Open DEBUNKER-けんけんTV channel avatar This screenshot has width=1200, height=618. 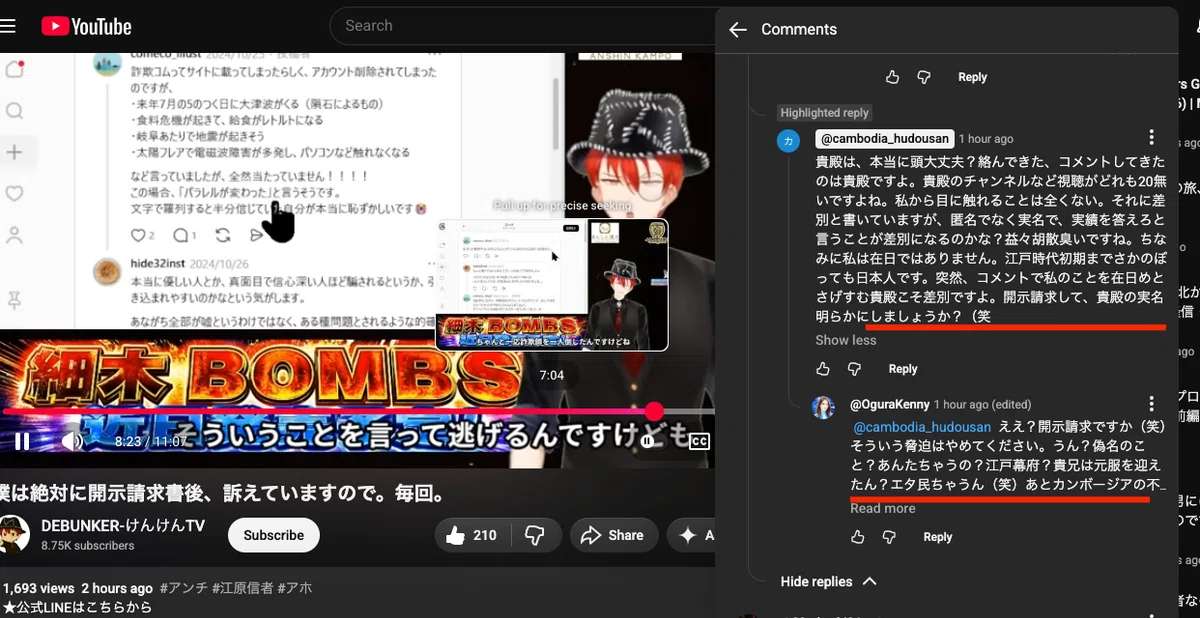click(15, 535)
